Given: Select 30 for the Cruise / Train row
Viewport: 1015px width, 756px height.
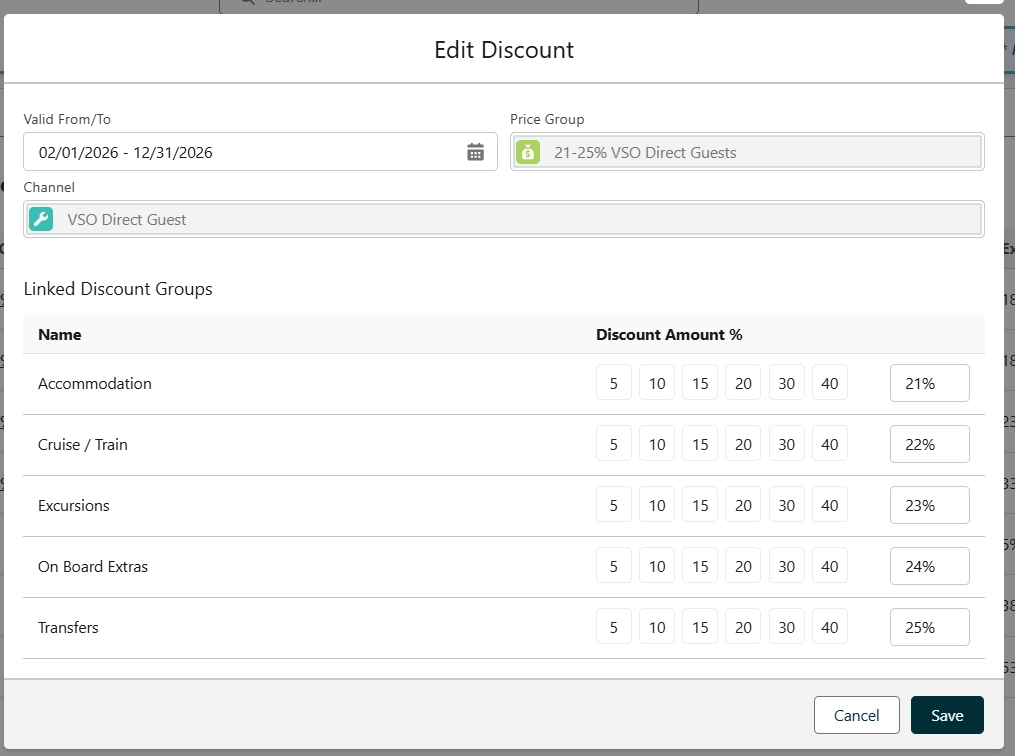Looking at the screenshot, I should 786,444.
